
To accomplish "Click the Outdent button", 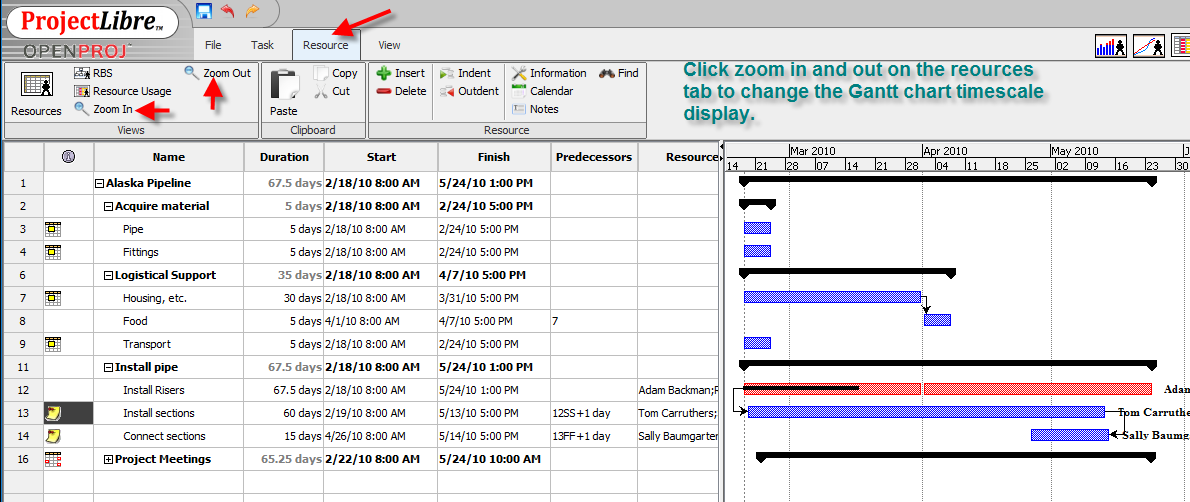I will 469,91.
